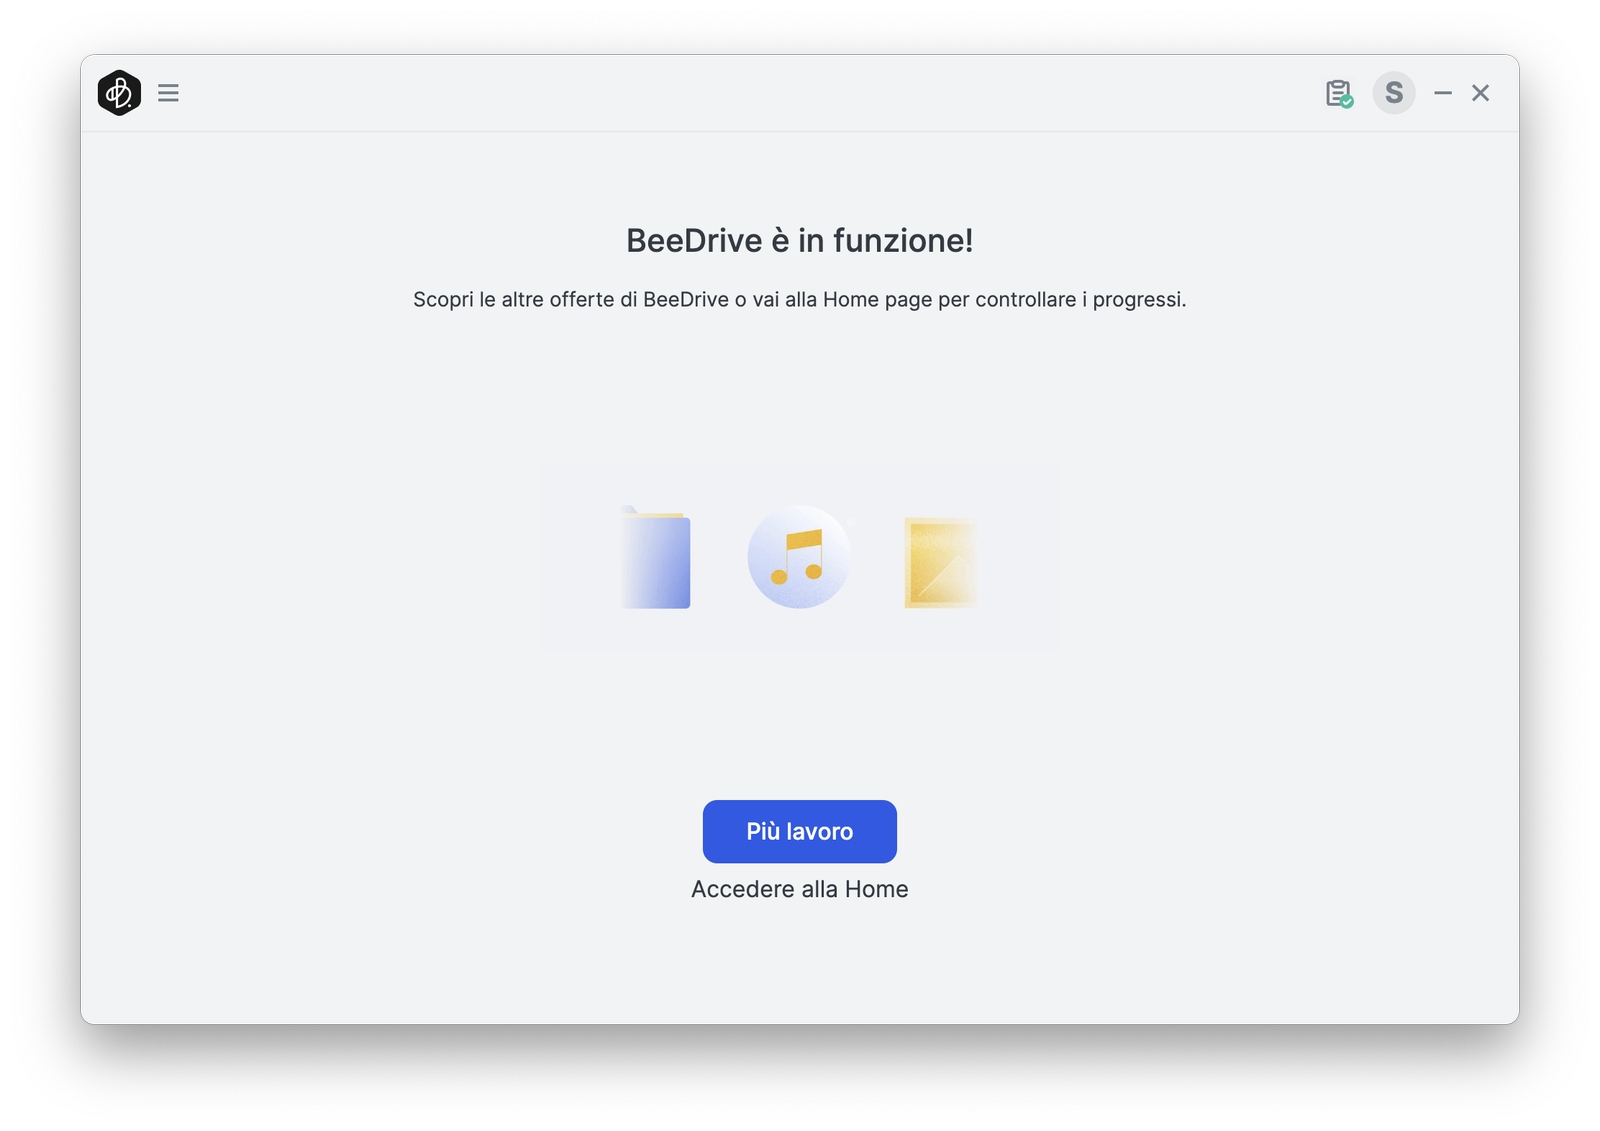The width and height of the screenshot is (1600, 1131).
Task: Click the music note illustration
Action: coord(799,557)
